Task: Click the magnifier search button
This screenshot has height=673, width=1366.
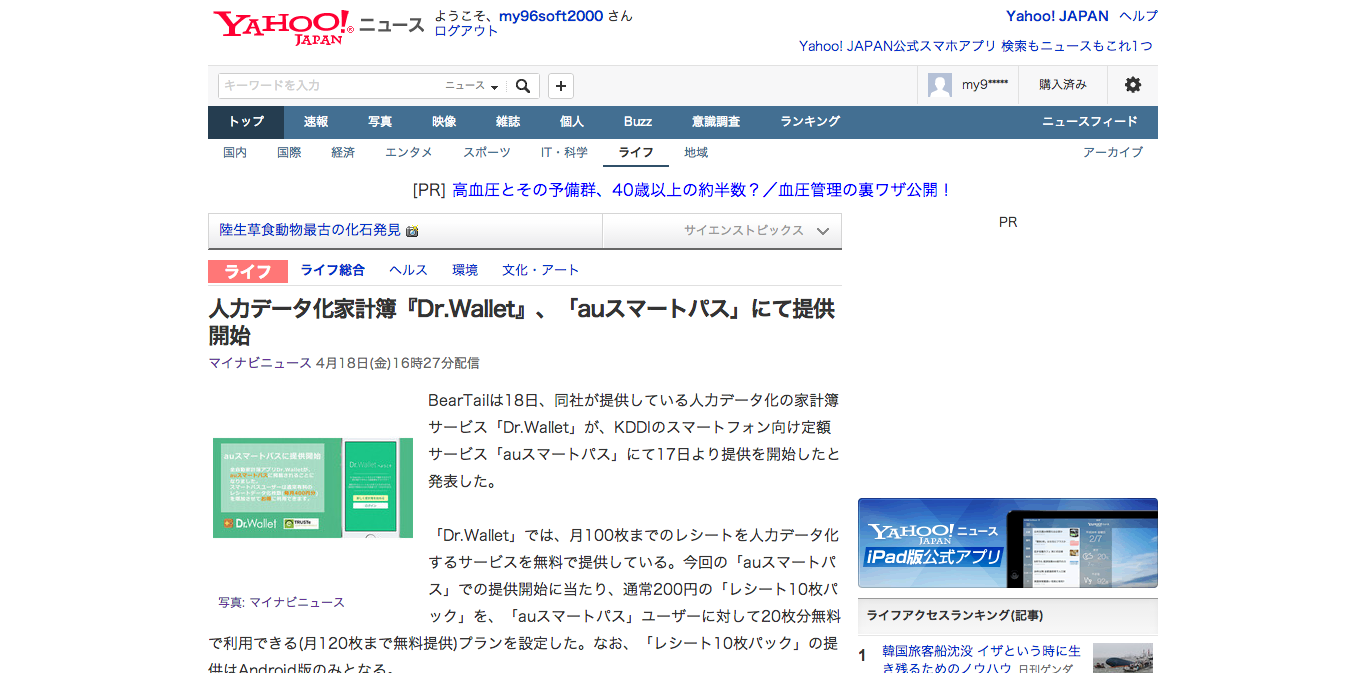Action: click(x=523, y=86)
